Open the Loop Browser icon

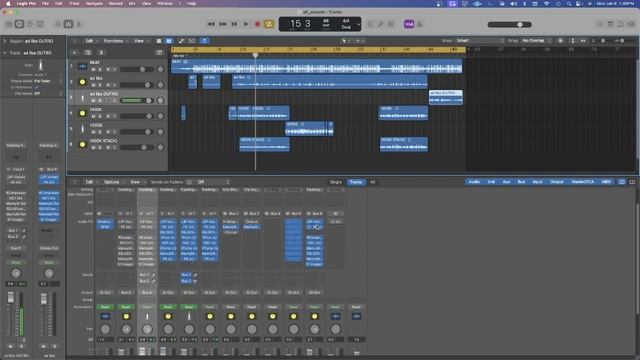tap(620, 24)
